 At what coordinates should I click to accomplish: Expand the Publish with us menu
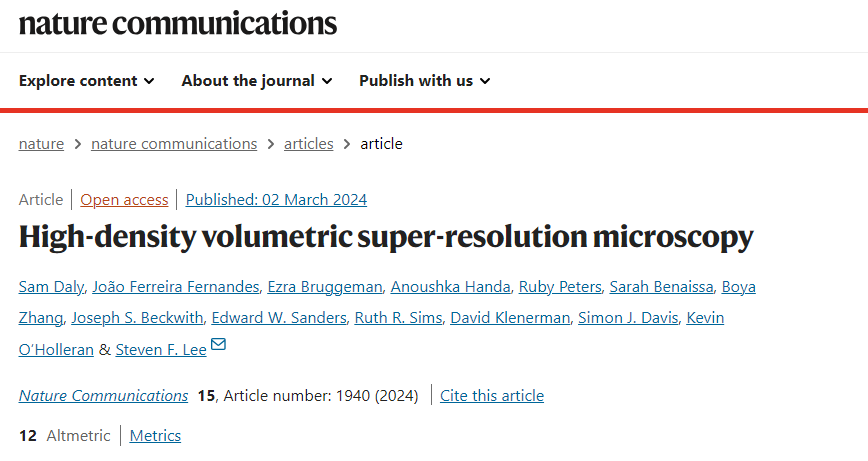[425, 81]
